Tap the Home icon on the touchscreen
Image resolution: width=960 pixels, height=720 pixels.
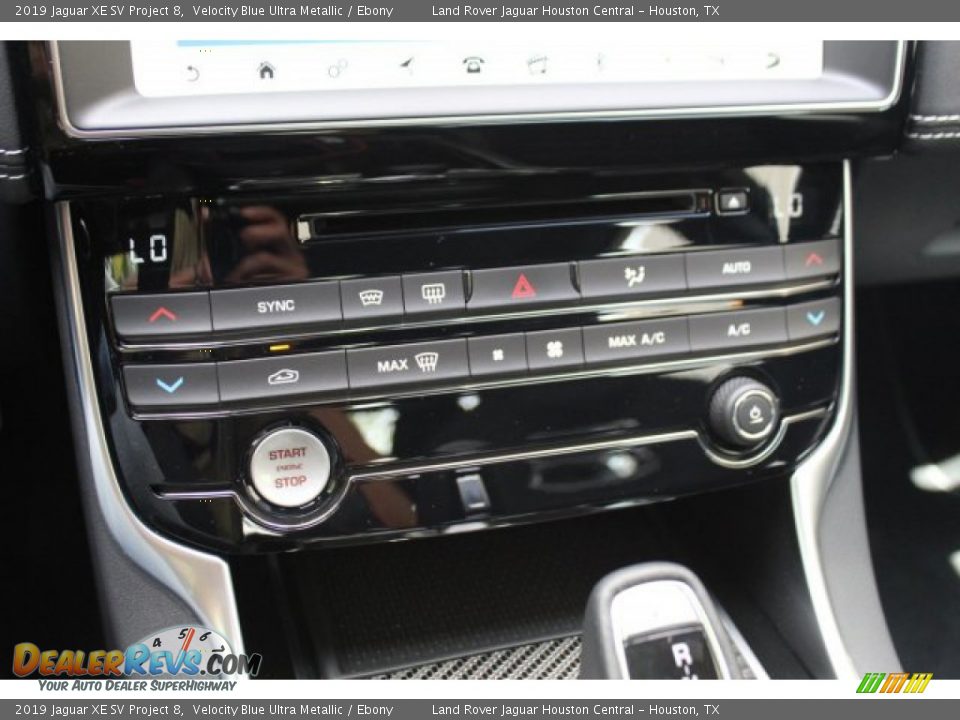[266, 71]
